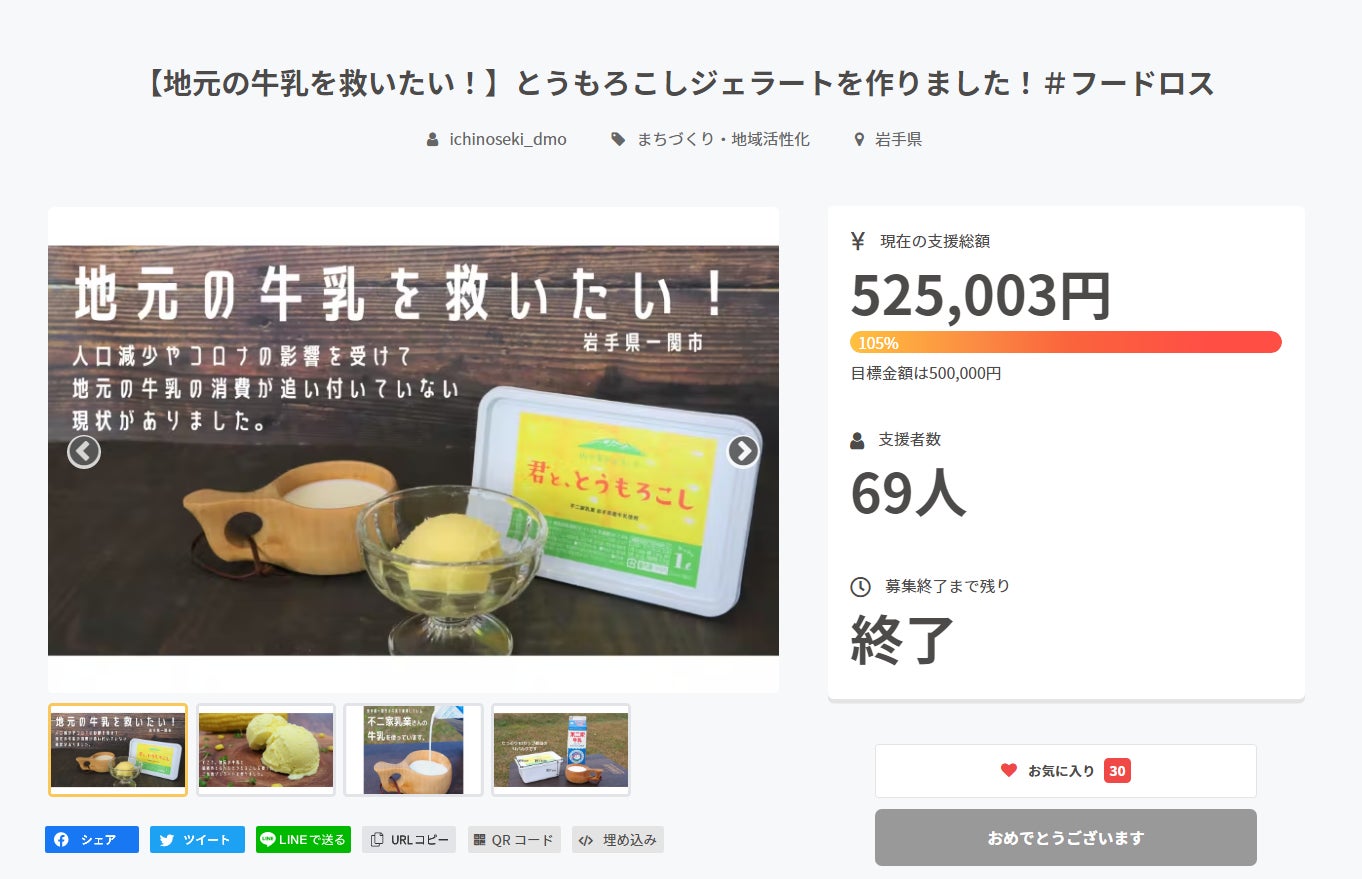Click the main gelato slideshow image
The height and width of the screenshot is (879, 1362).
tap(413, 450)
